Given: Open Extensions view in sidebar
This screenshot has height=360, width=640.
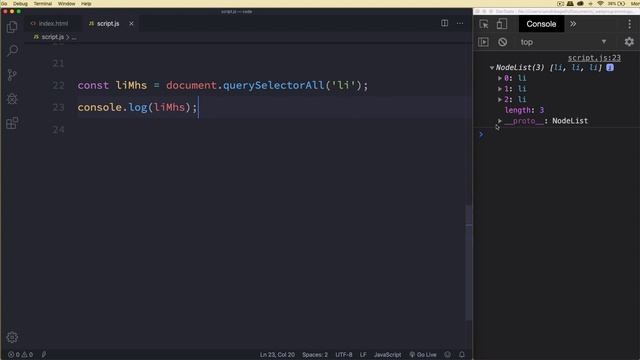Looking at the screenshot, I should pyautogui.click(x=12, y=123).
